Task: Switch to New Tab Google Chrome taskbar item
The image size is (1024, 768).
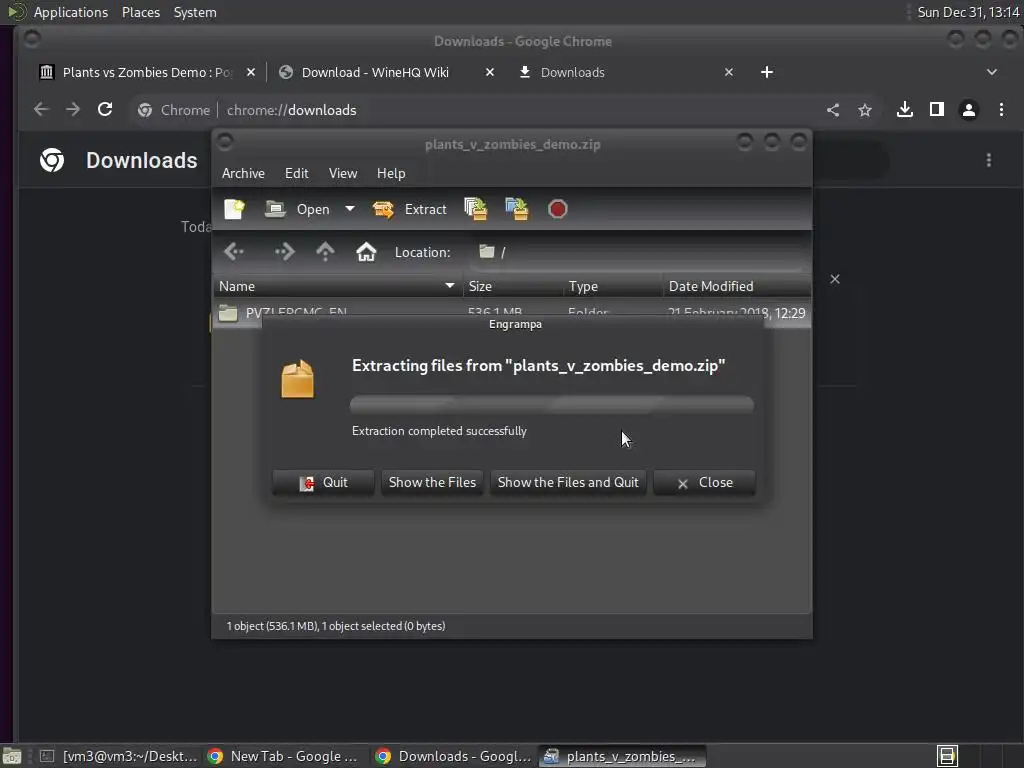Action: pos(282,756)
